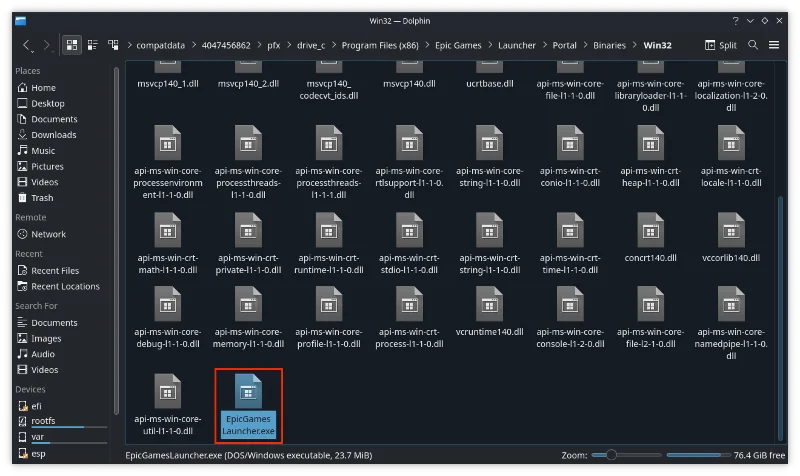Open the search magnifier
The height and width of the screenshot is (476, 800).
[753, 45]
